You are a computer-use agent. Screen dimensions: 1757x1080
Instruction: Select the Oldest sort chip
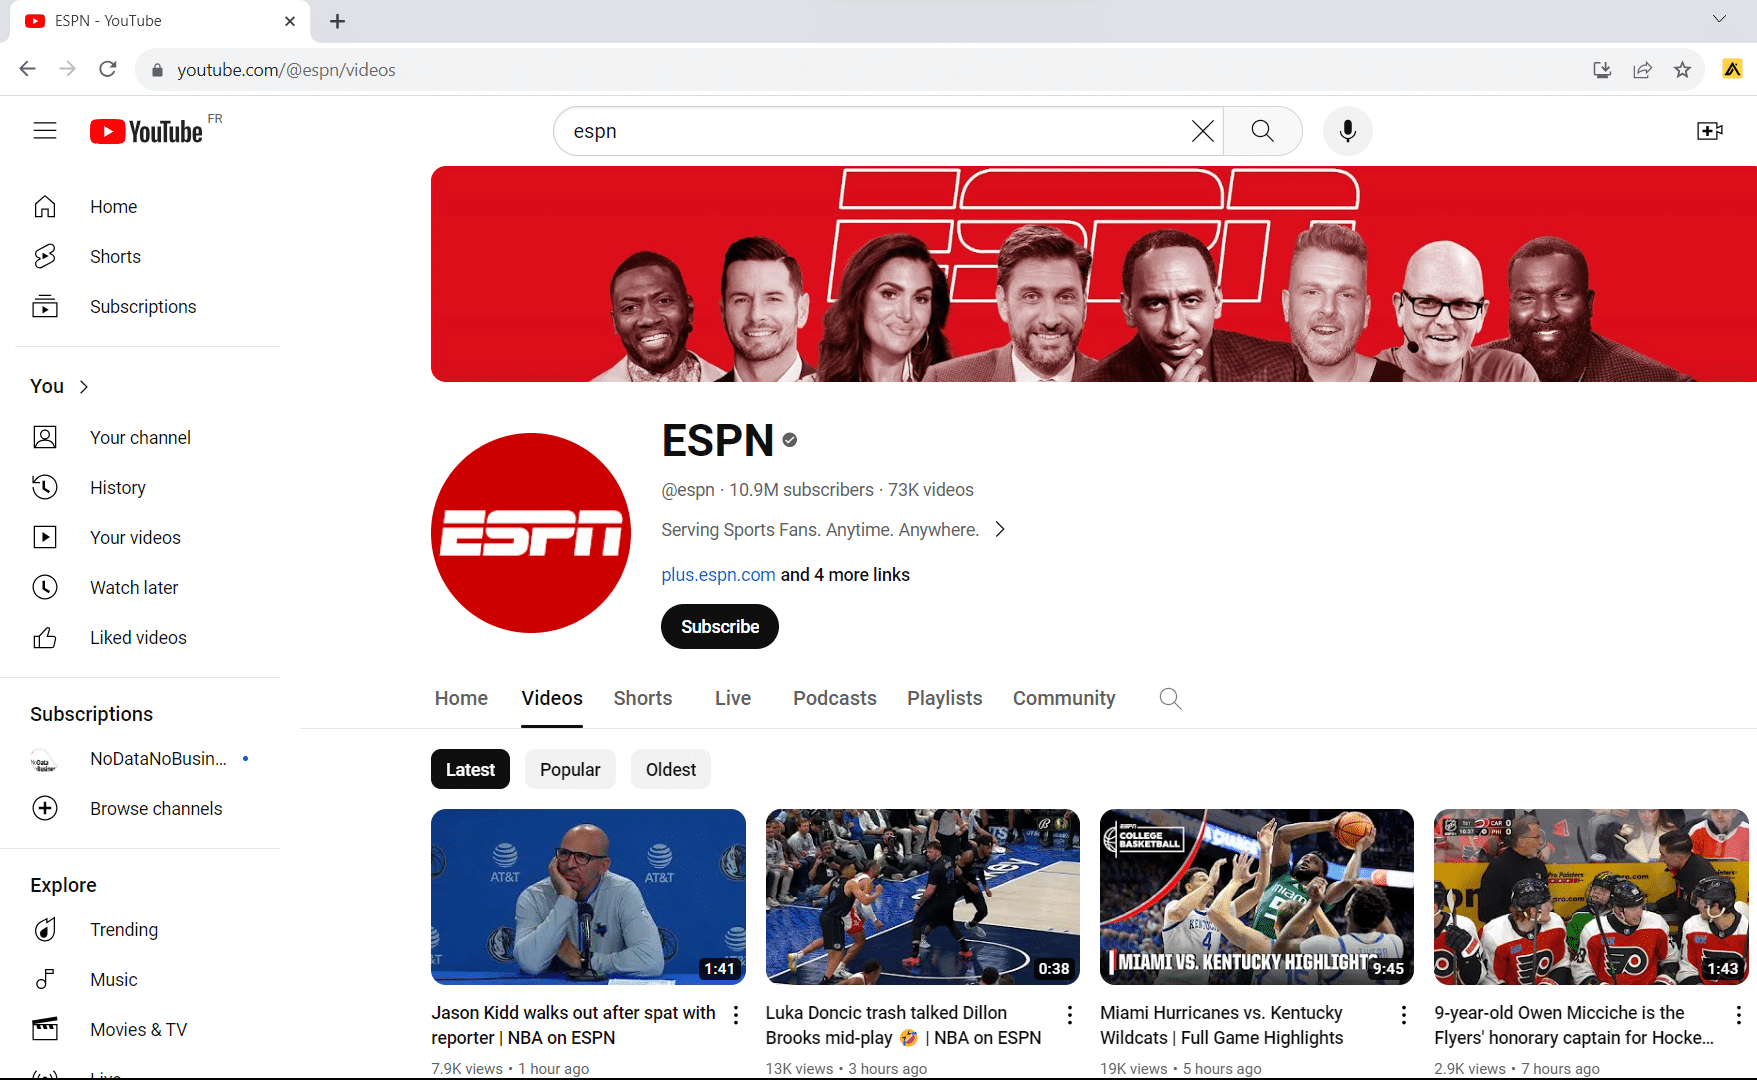tap(670, 770)
